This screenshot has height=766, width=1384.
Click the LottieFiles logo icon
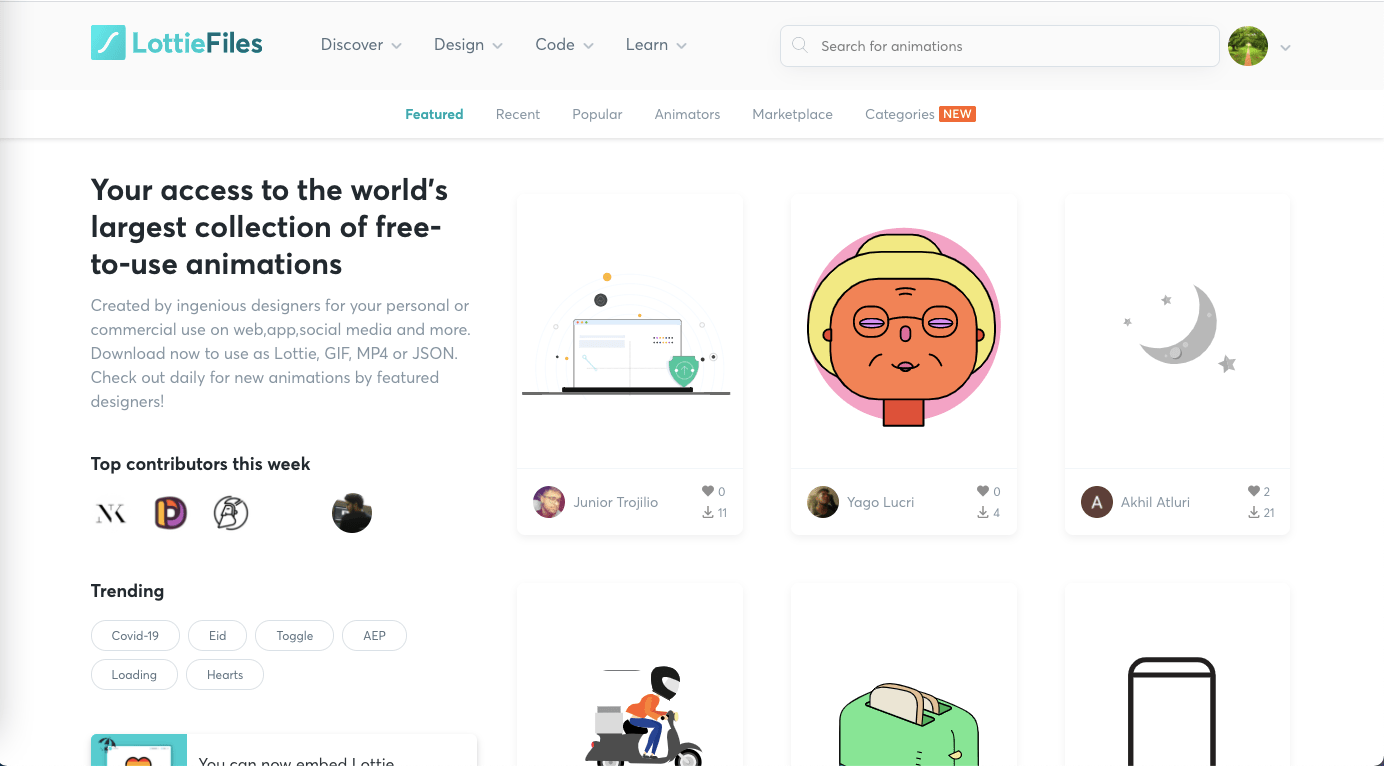108,43
